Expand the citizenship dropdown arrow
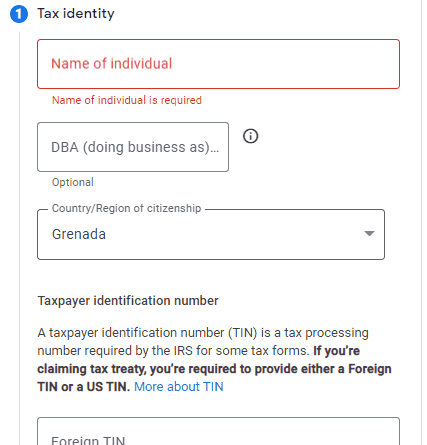Image resolution: width=427 pixels, height=445 pixels. tap(369, 233)
